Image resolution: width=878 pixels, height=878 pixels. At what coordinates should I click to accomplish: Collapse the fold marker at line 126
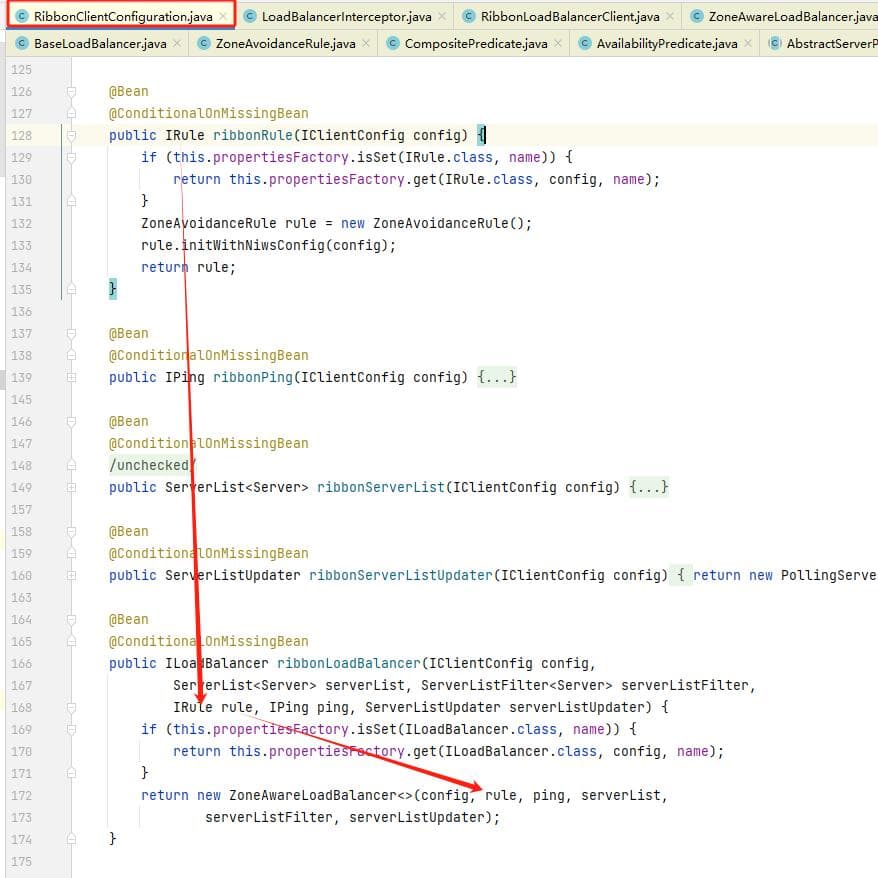[x=71, y=91]
